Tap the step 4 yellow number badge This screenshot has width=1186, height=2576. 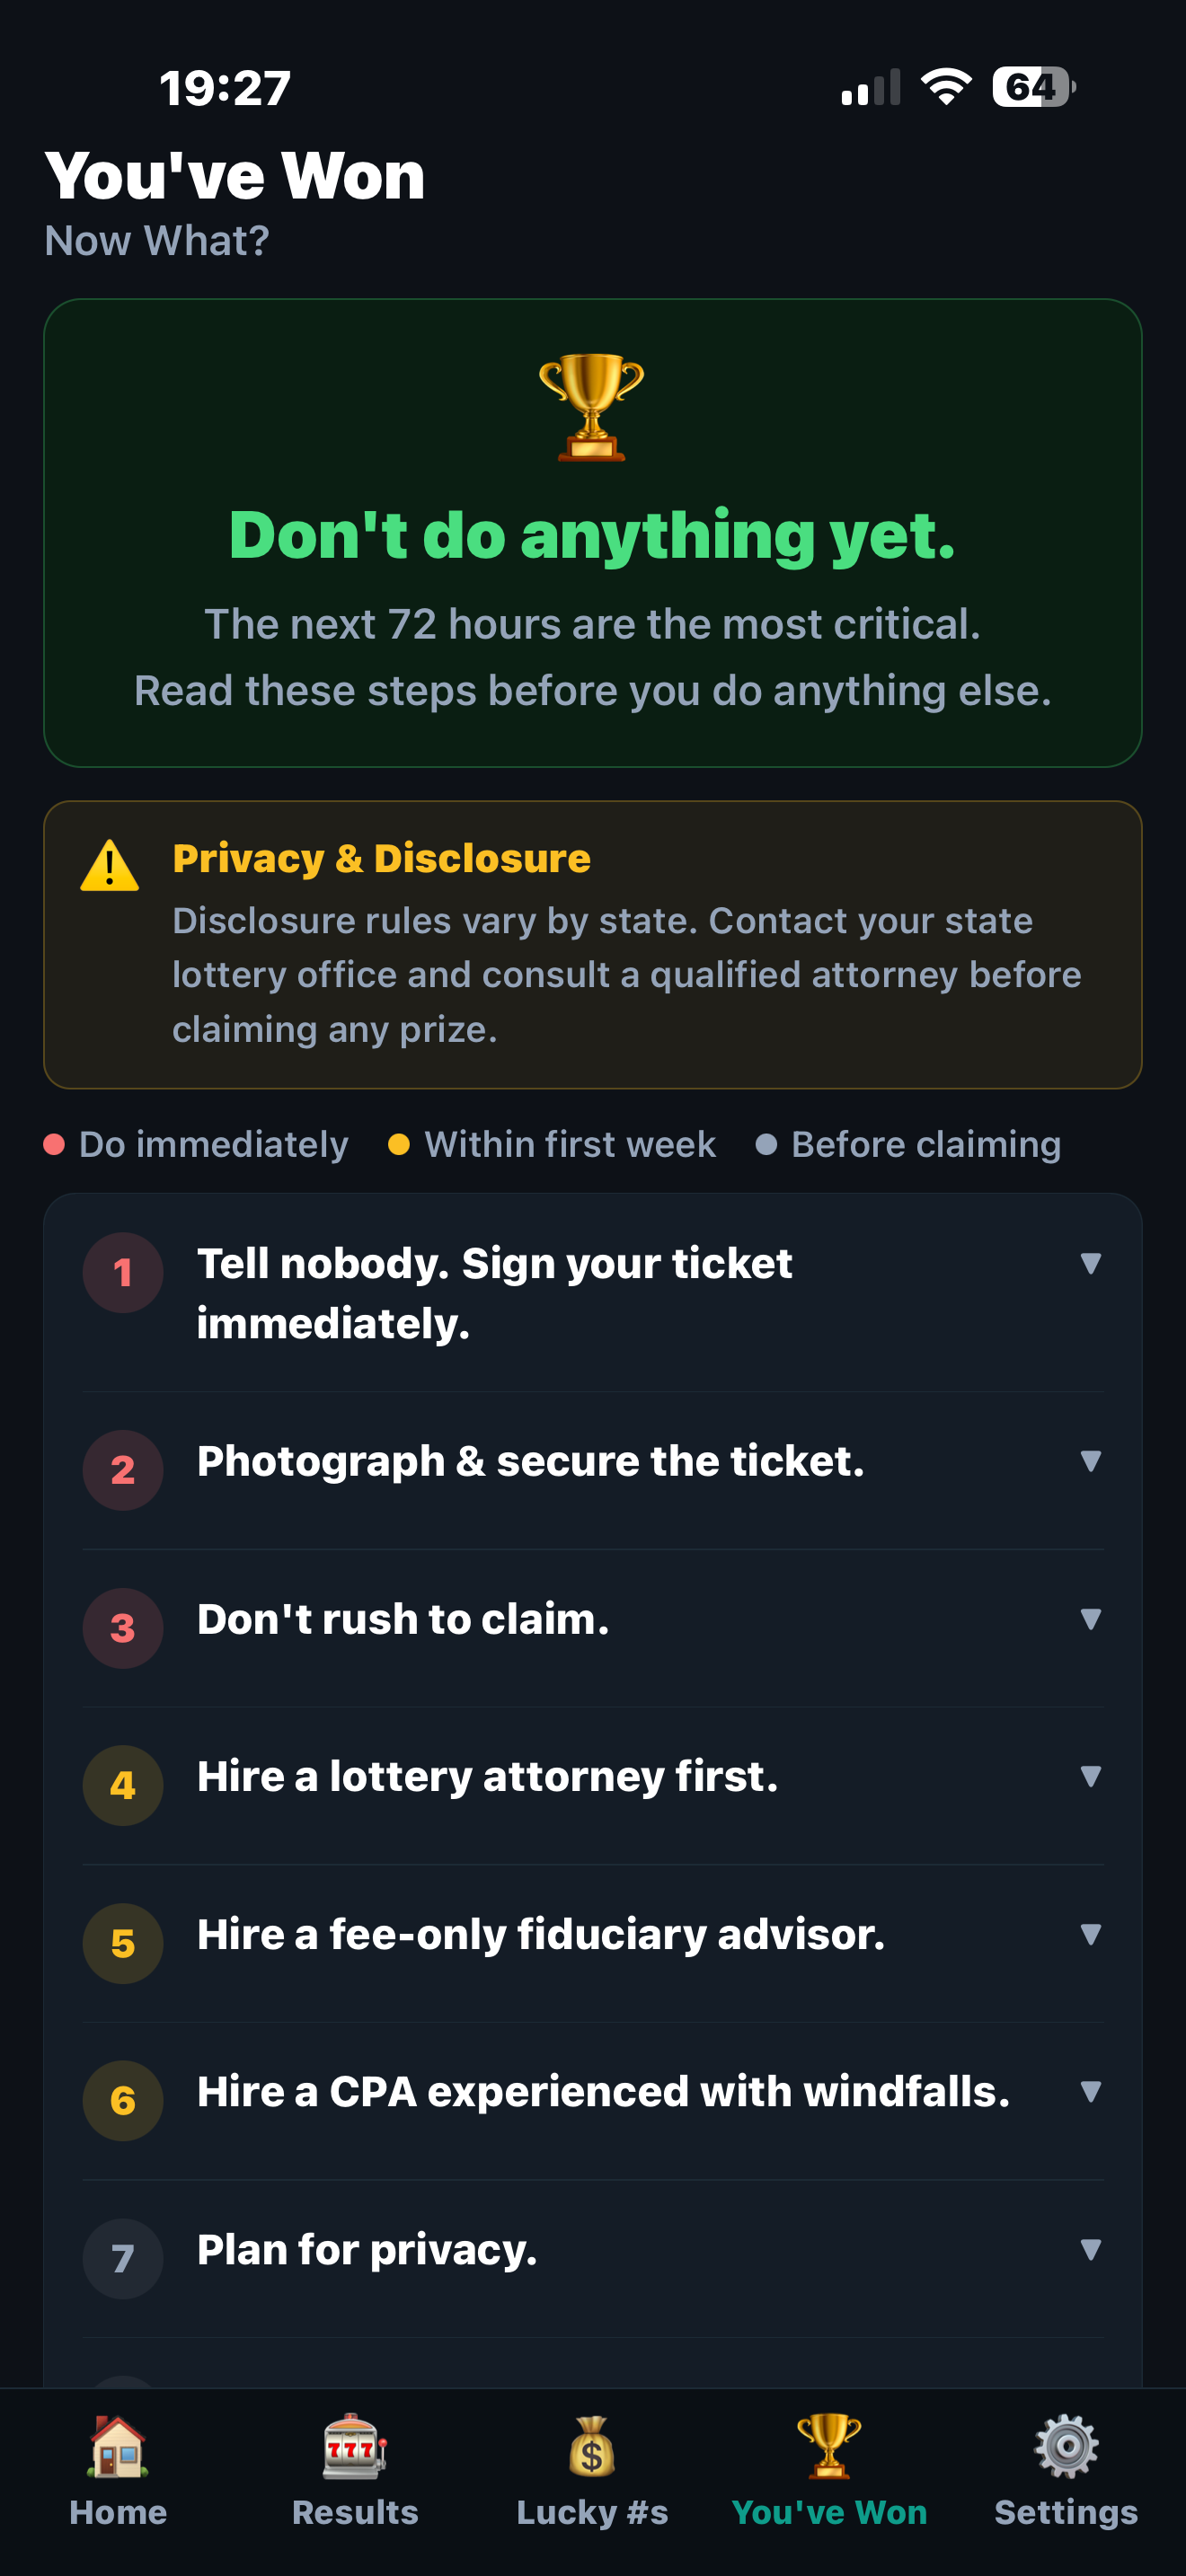coord(123,1785)
